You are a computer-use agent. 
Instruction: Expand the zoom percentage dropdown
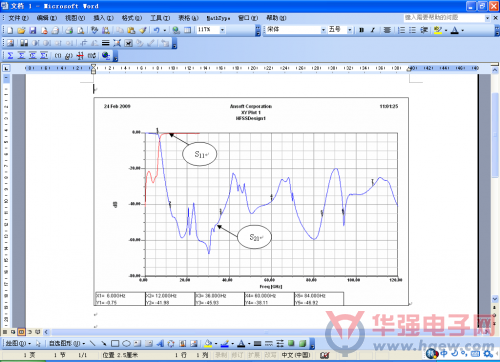222,30
